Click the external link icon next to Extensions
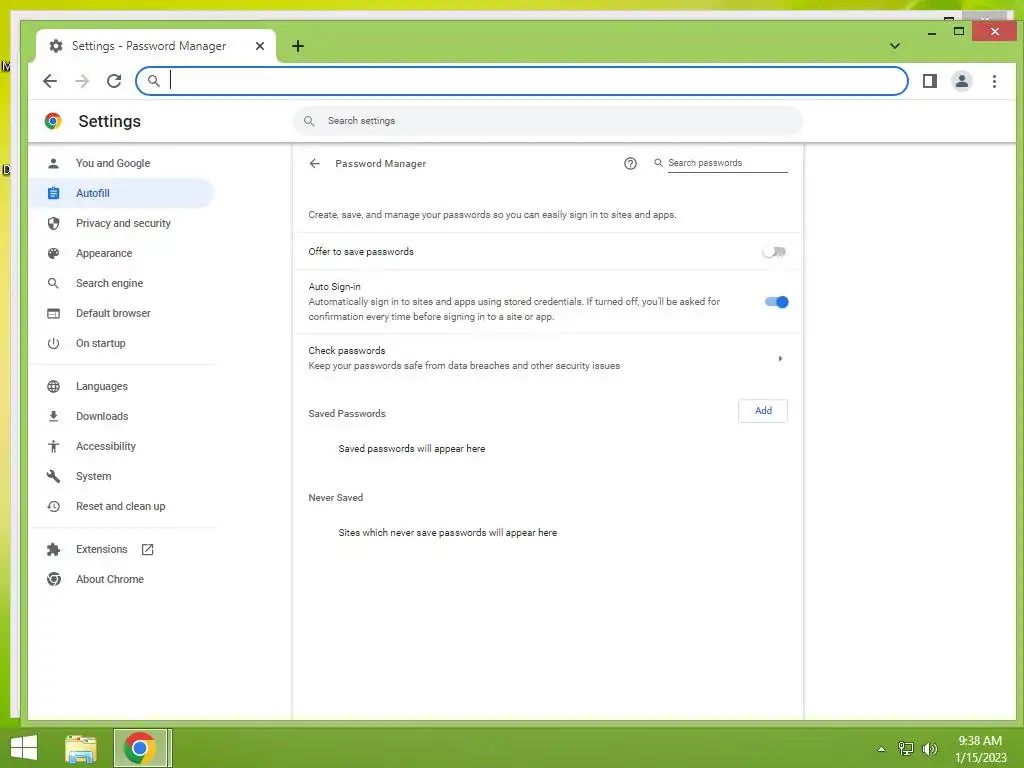 [148, 550]
